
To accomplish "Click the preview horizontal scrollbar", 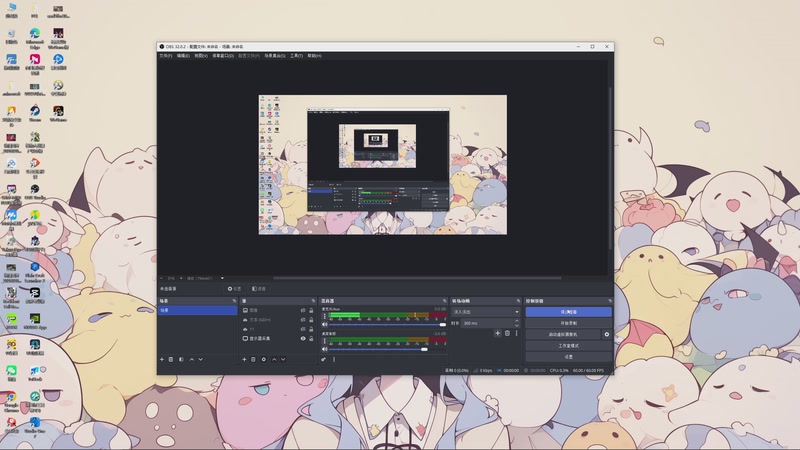I will (x=417, y=278).
